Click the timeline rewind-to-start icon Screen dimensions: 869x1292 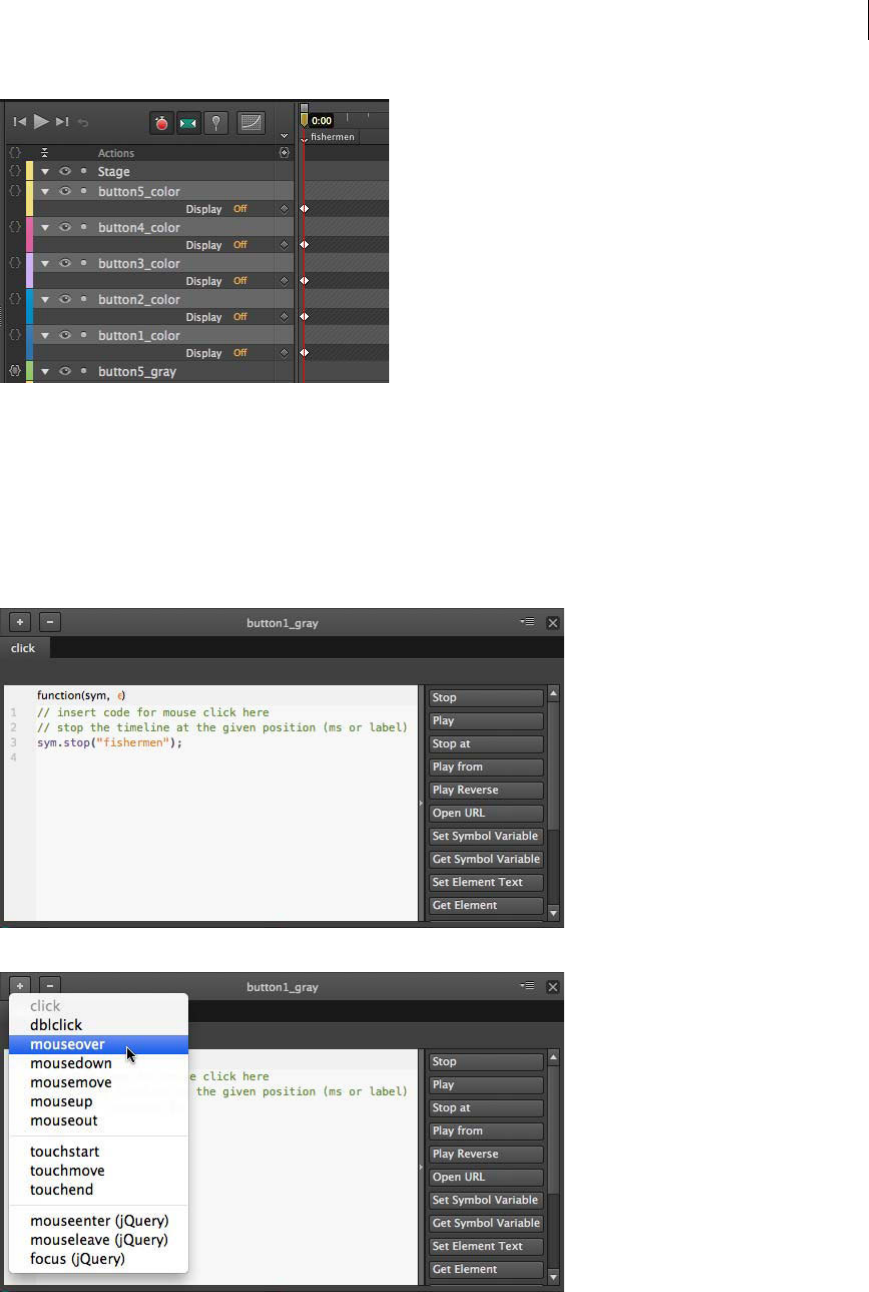[x=20, y=122]
